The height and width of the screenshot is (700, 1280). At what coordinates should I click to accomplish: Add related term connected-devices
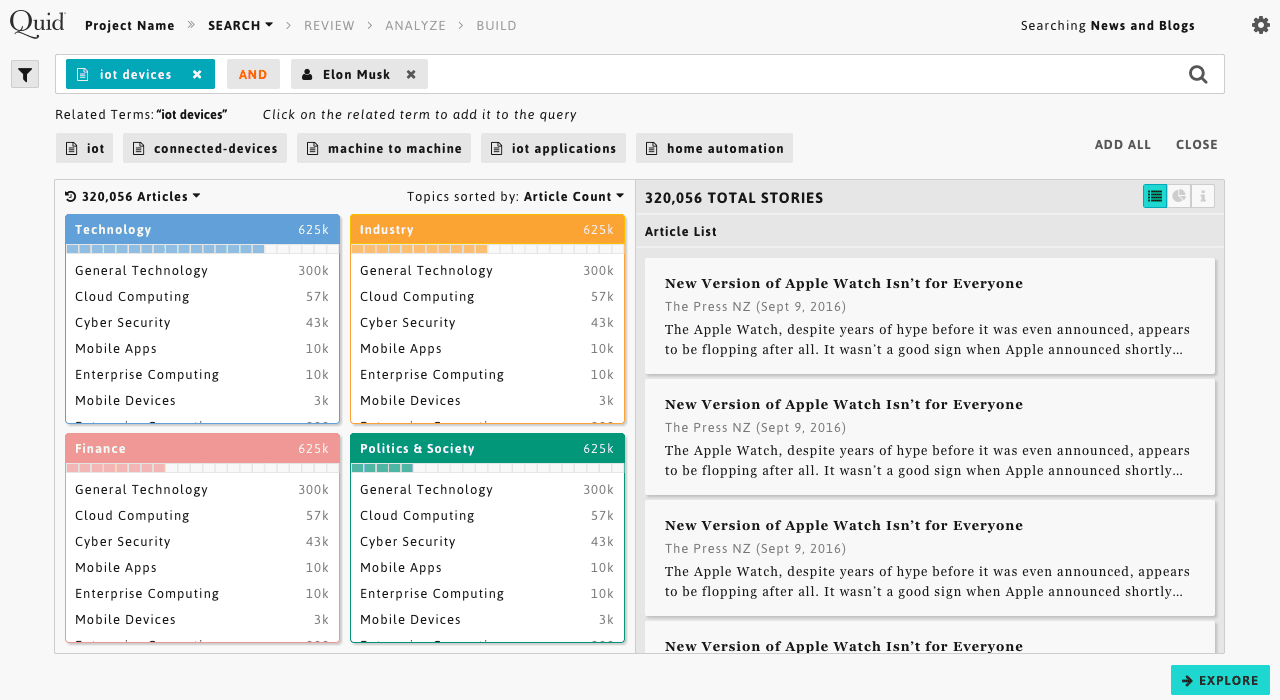(205, 148)
